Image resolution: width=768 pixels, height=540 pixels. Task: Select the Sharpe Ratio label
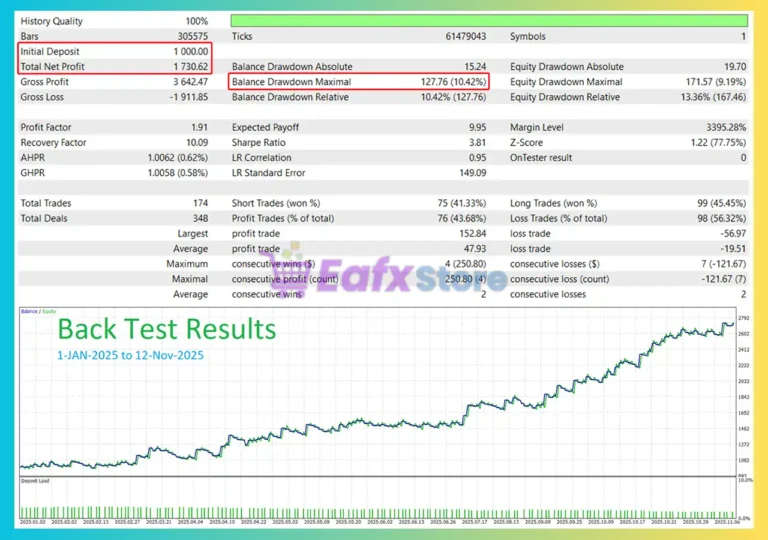click(x=259, y=143)
